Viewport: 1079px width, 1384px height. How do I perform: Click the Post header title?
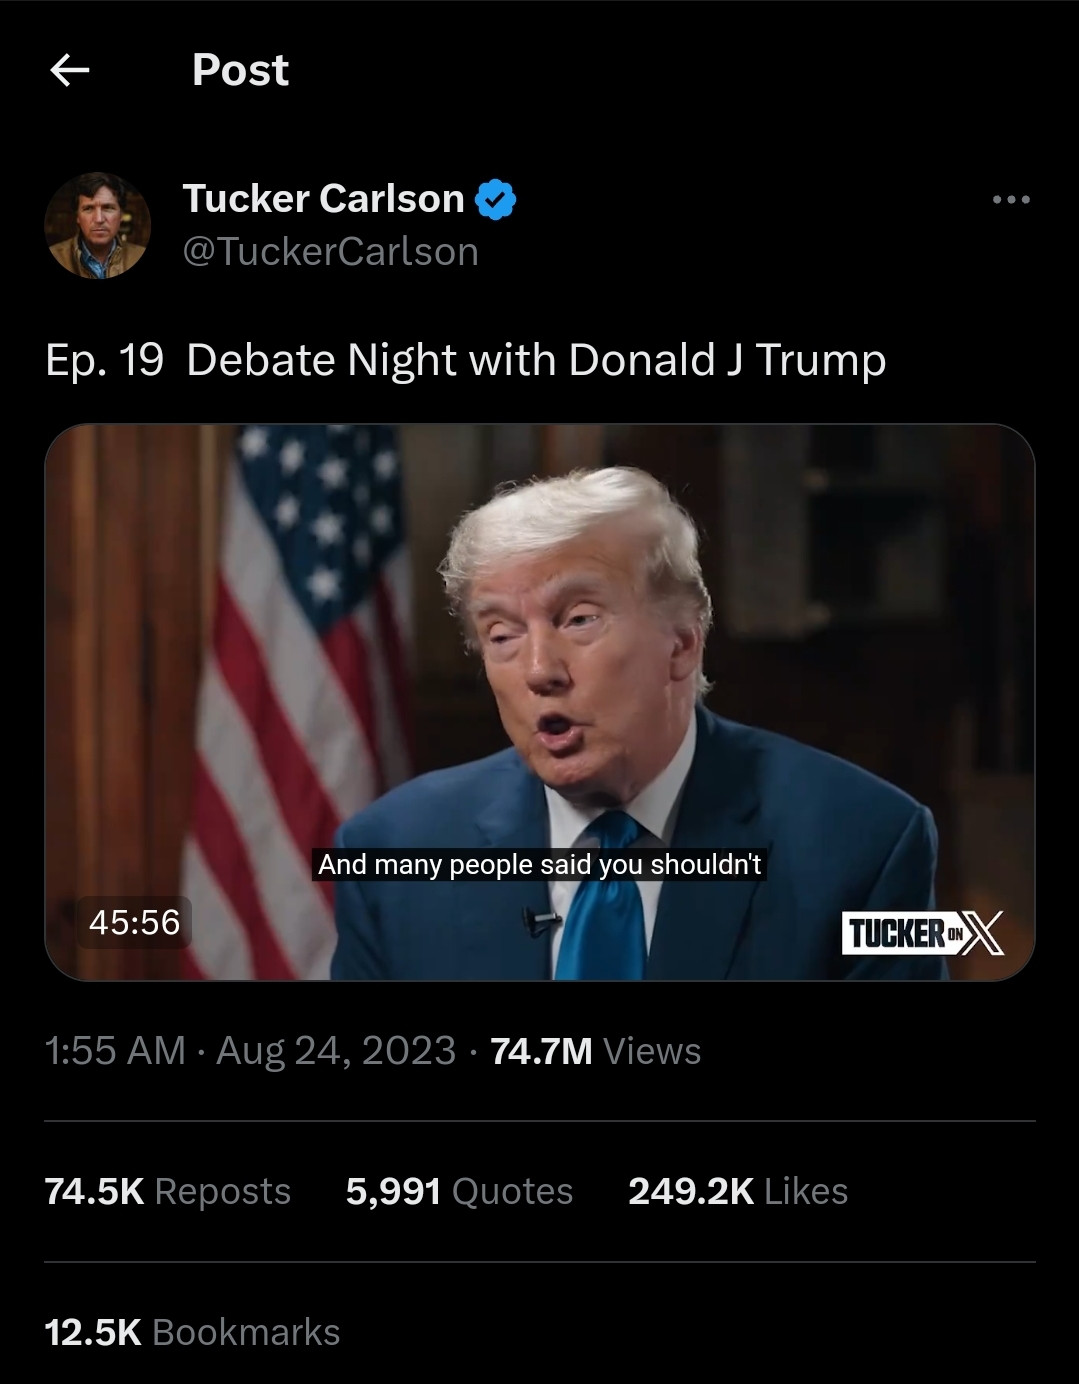pos(240,70)
